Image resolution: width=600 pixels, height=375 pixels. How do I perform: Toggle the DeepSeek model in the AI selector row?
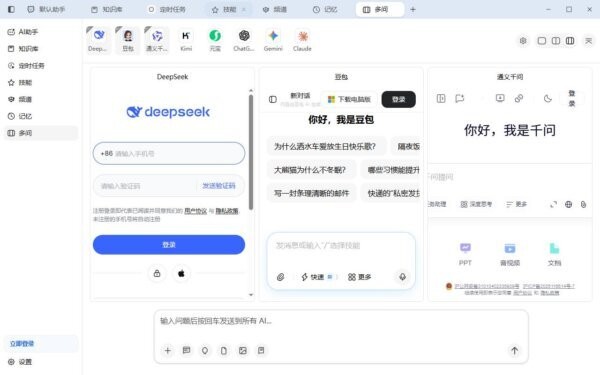(x=98, y=40)
